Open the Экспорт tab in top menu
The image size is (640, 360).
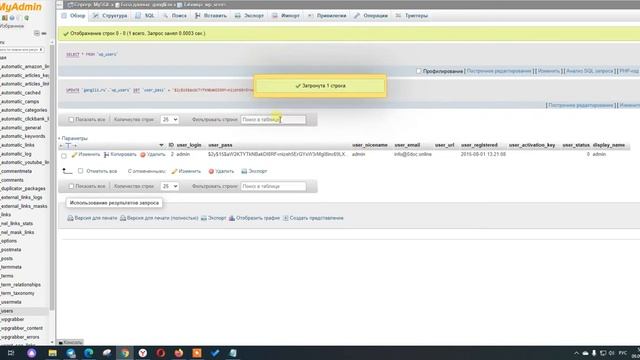249,16
